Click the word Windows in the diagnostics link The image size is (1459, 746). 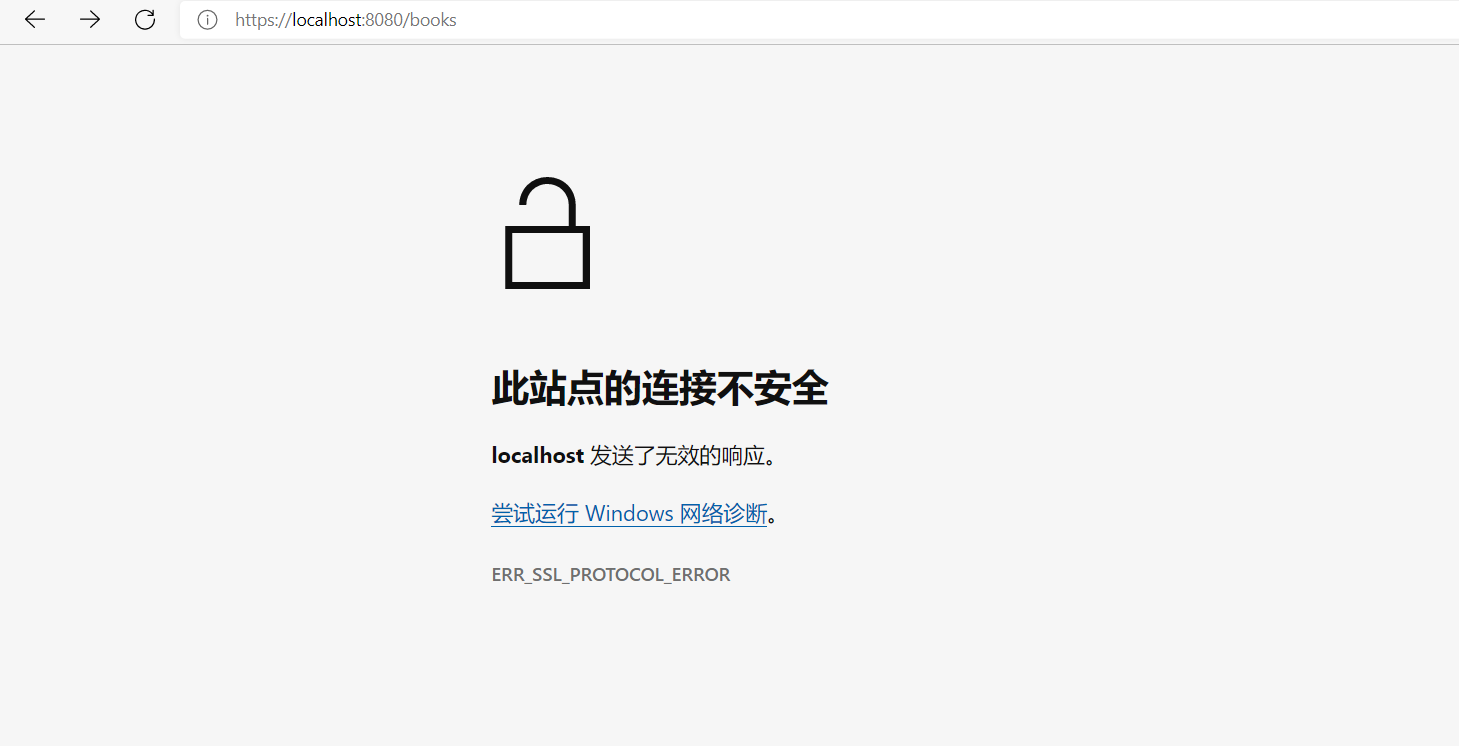(629, 514)
